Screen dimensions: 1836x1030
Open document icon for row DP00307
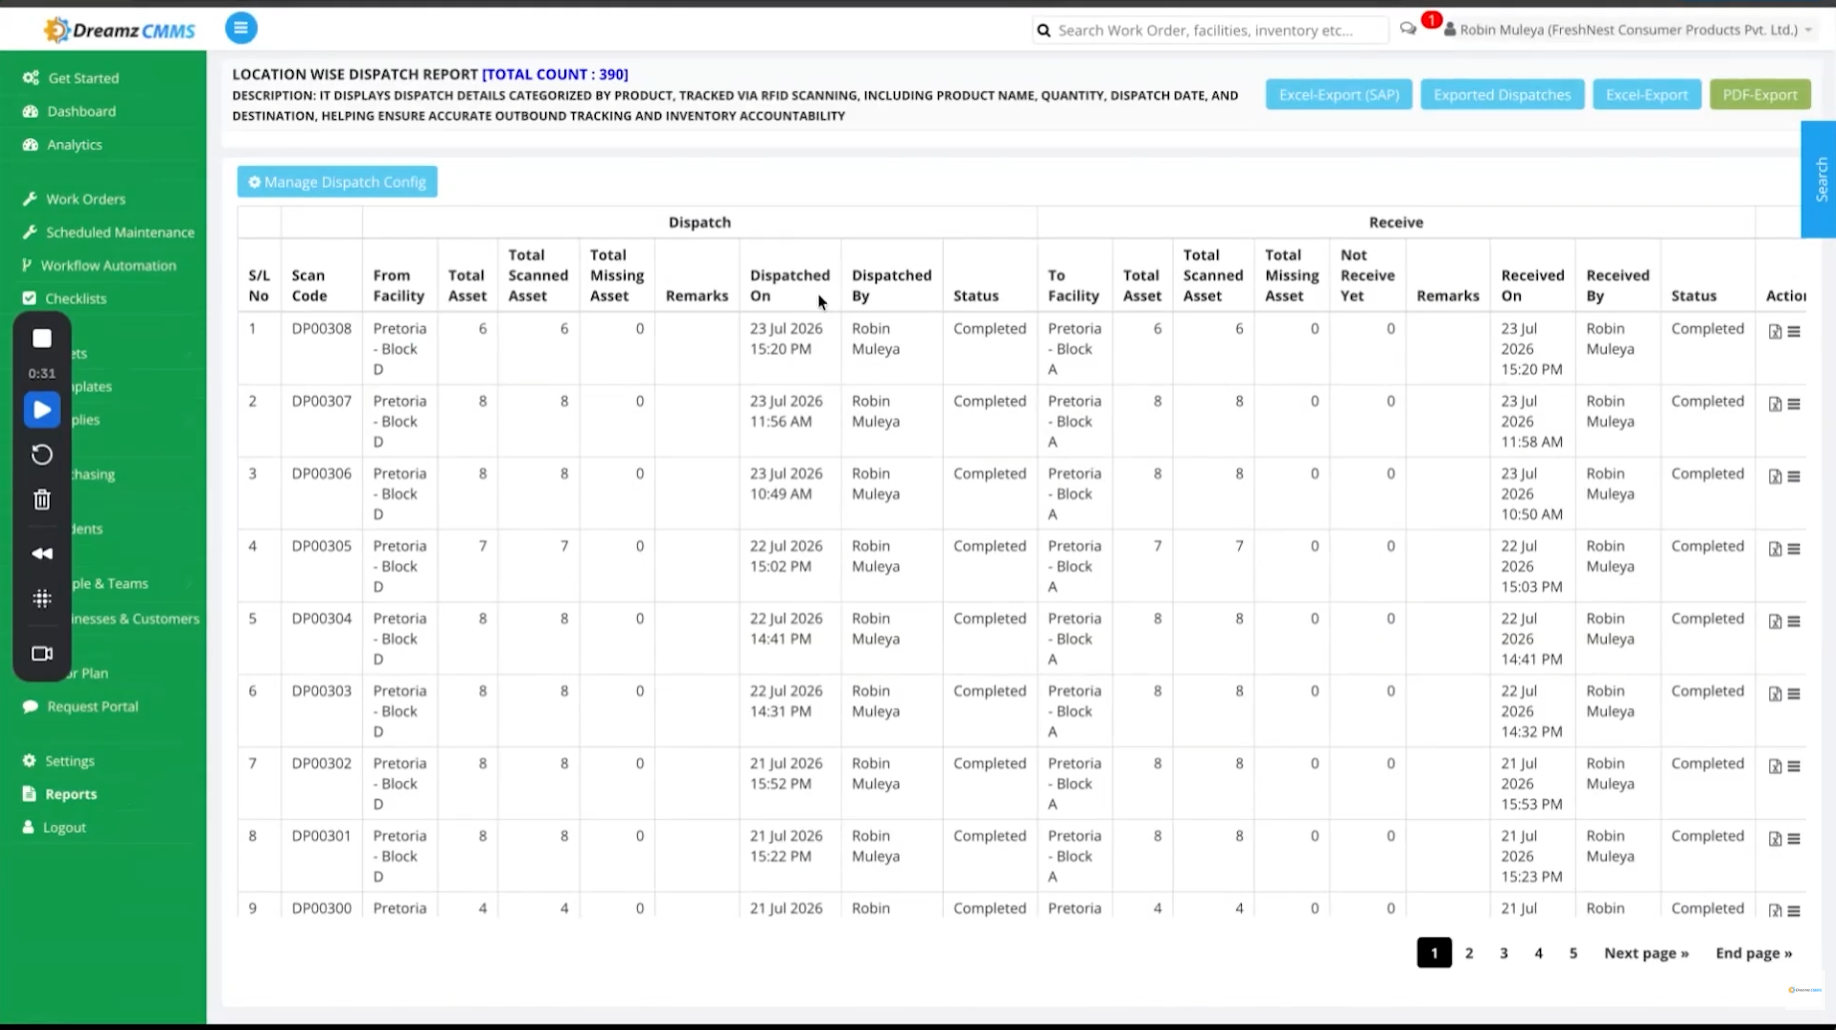click(x=1775, y=404)
